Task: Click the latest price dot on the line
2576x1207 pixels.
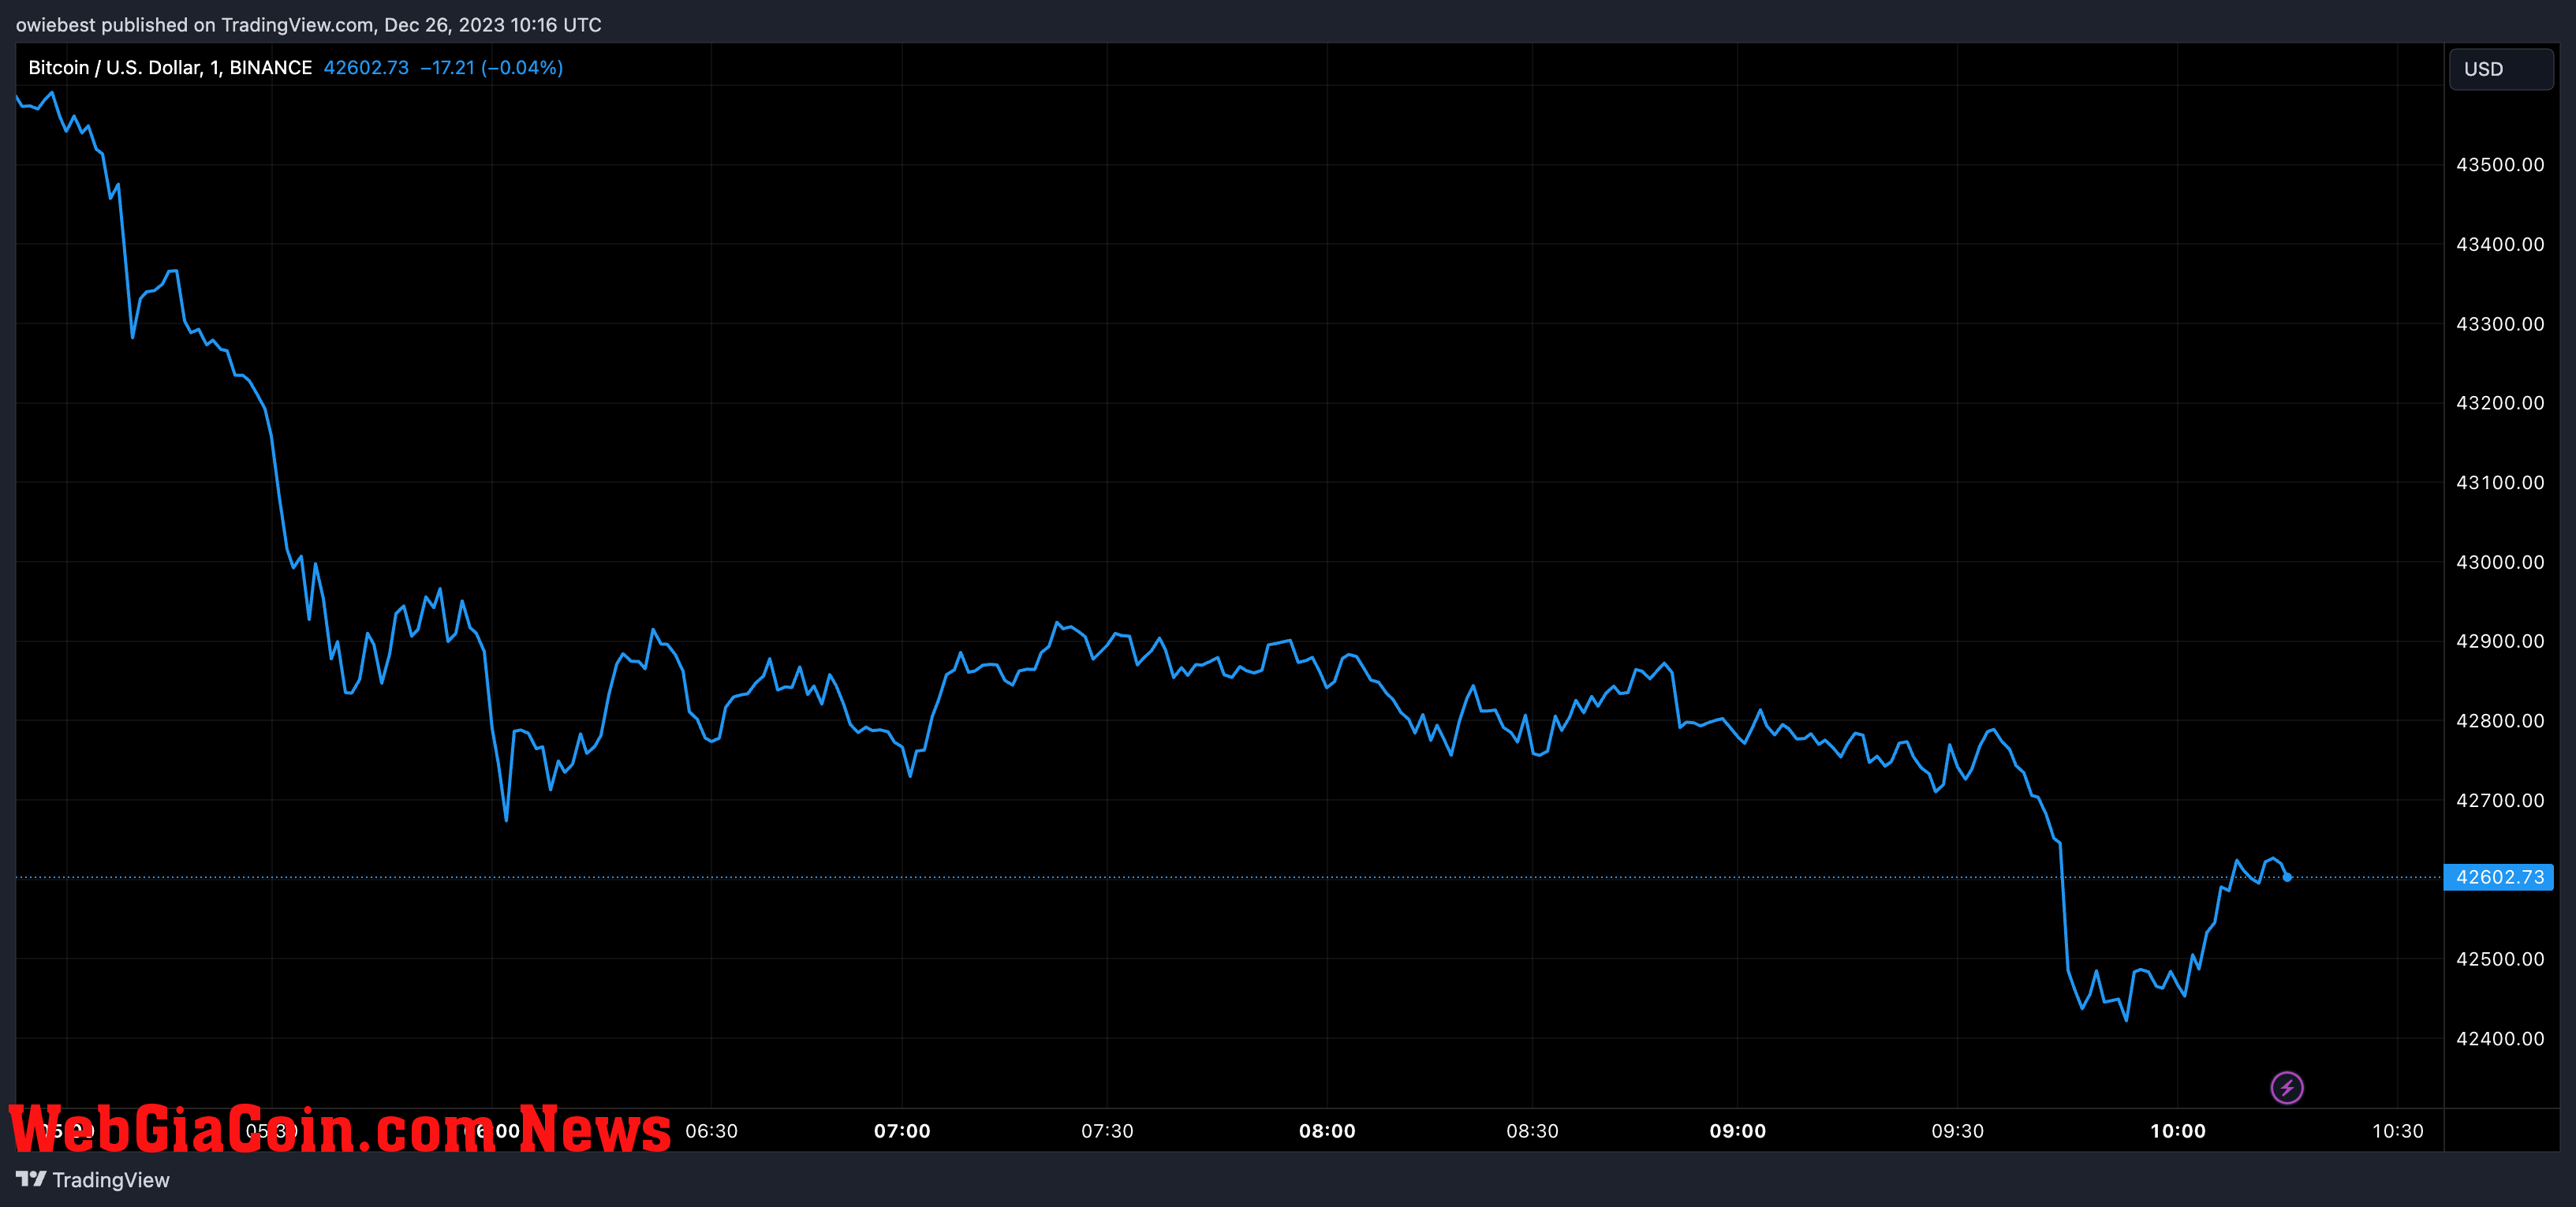Action: [2287, 877]
